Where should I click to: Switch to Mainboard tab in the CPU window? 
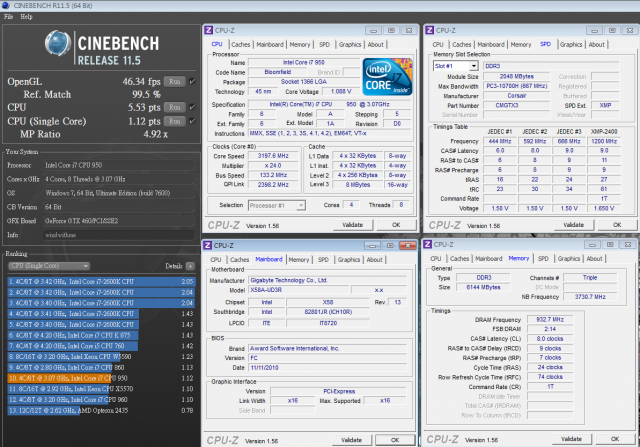[270, 44]
